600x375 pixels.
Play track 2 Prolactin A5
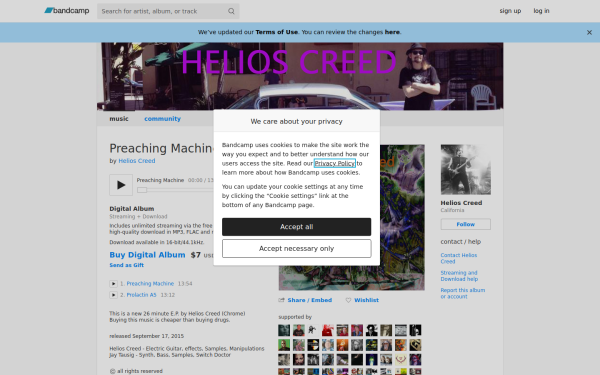click(x=113, y=295)
